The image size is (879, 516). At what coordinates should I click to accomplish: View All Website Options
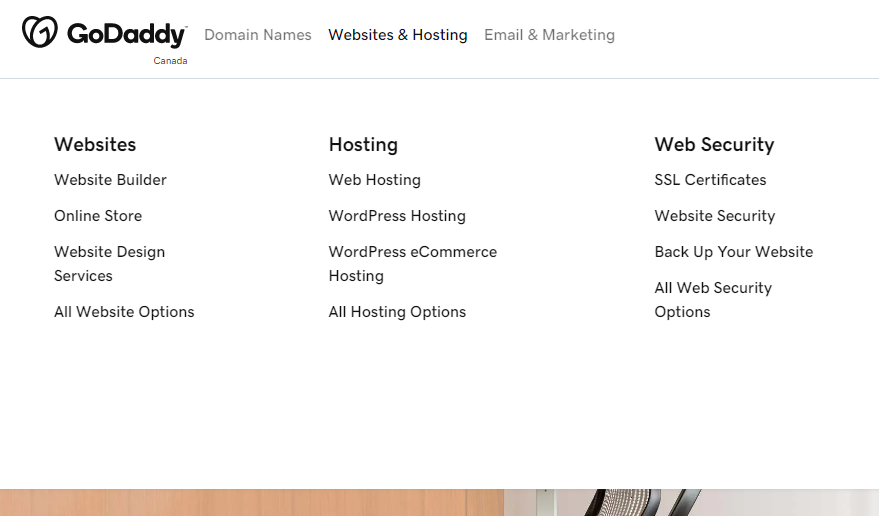[x=124, y=312]
